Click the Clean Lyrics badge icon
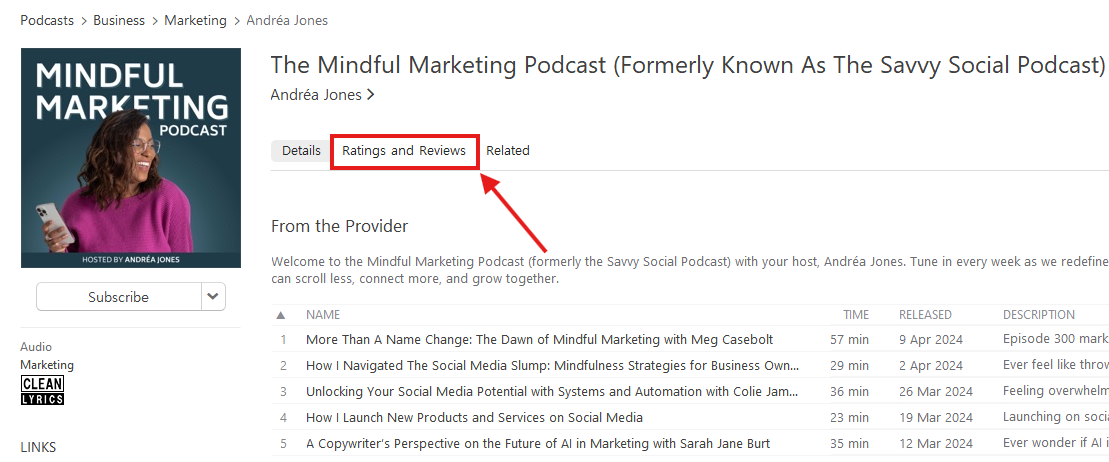Viewport: 1109px width, 462px height. coord(42,391)
